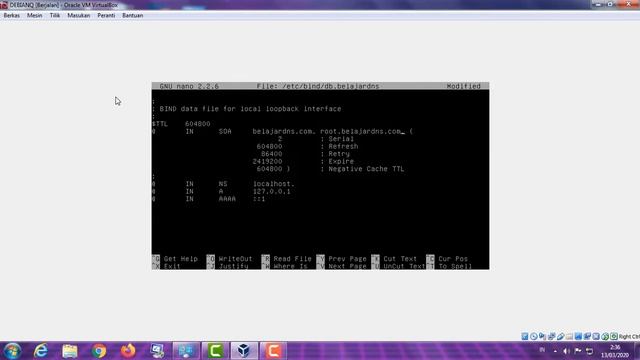Switch to the network computers taskbar window

tap(186, 351)
